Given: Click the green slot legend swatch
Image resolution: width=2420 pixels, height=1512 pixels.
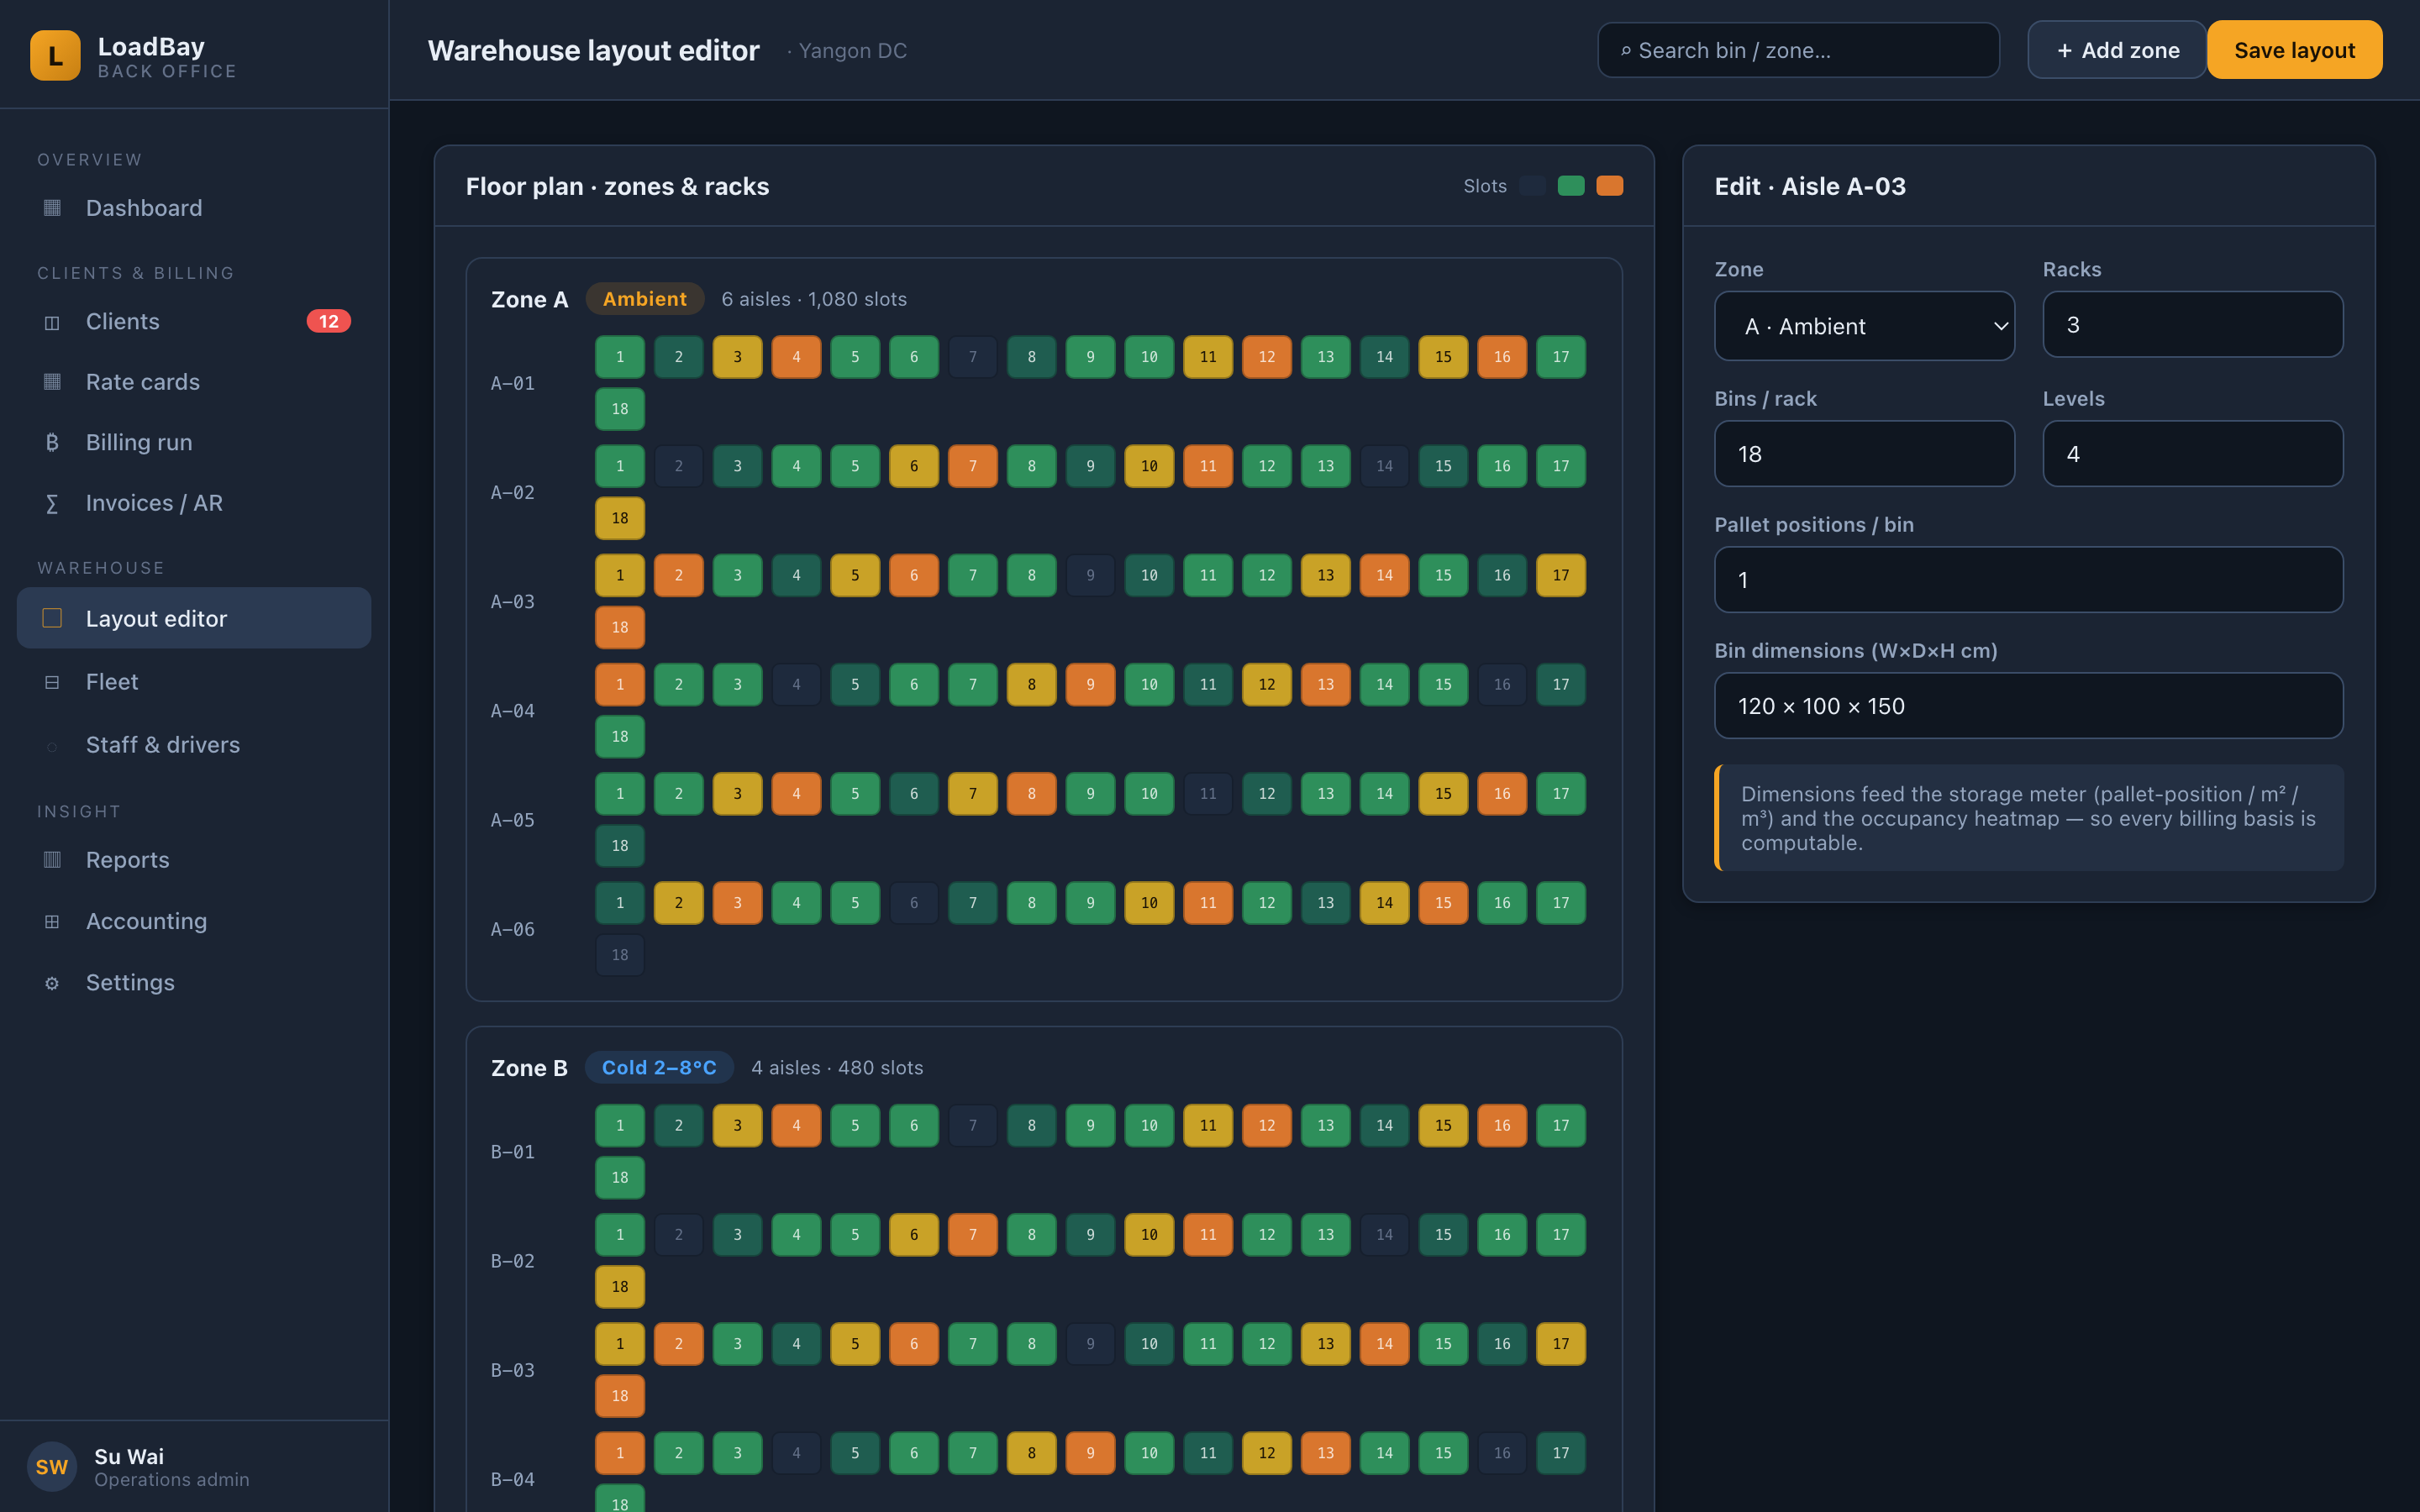Looking at the screenshot, I should tap(1571, 186).
